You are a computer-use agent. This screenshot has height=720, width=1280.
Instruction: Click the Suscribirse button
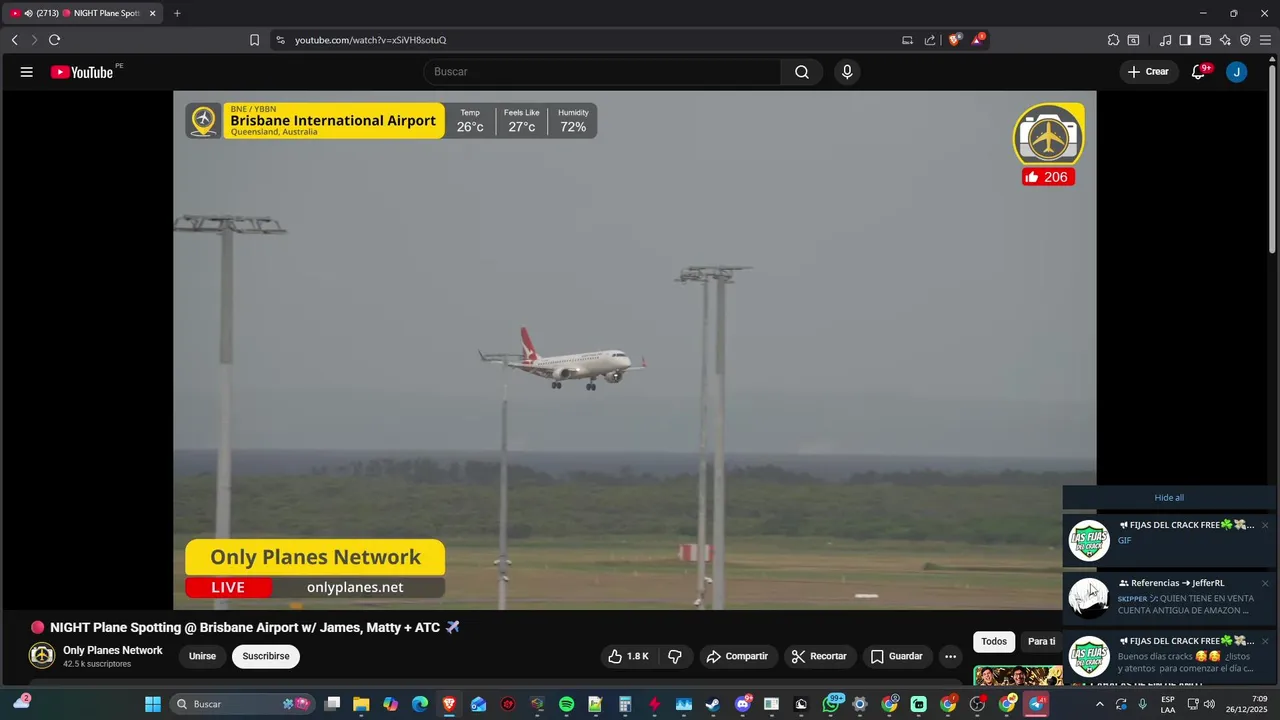(x=266, y=656)
